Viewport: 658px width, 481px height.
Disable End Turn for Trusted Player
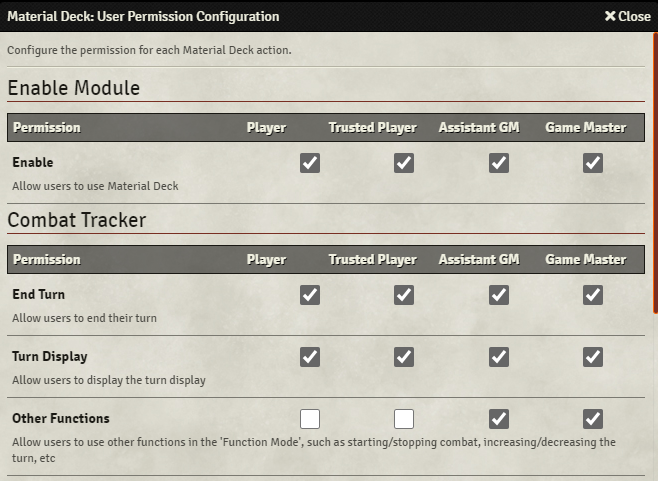tap(404, 295)
